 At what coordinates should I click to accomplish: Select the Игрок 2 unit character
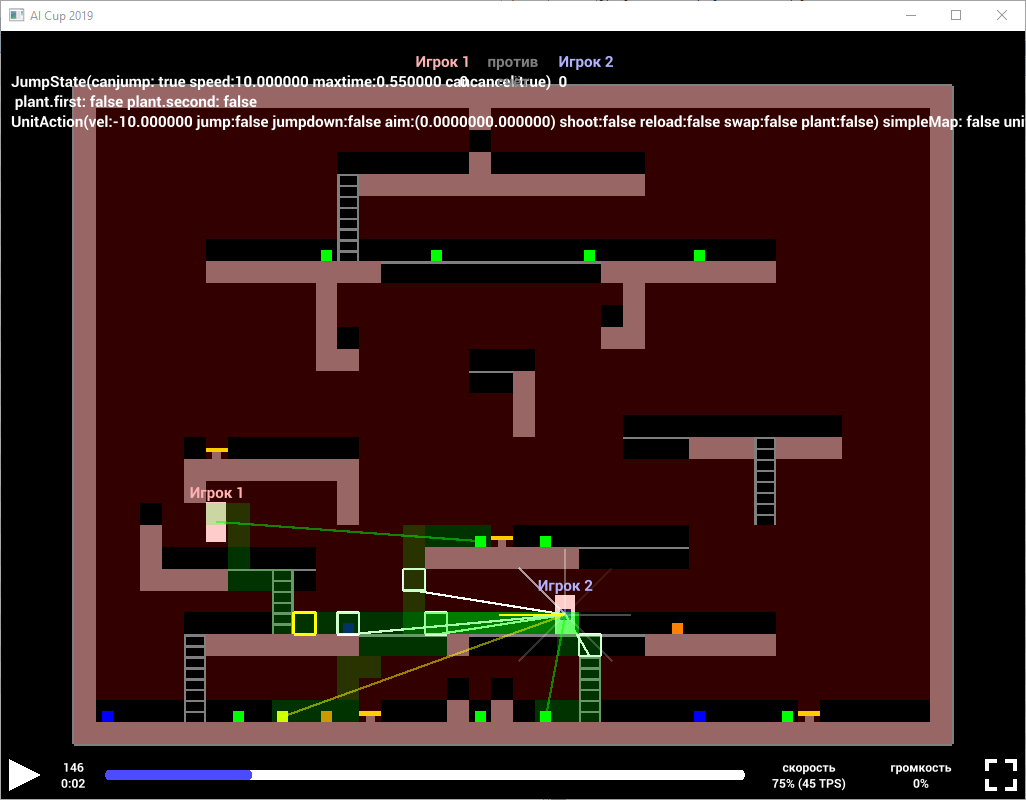565,614
